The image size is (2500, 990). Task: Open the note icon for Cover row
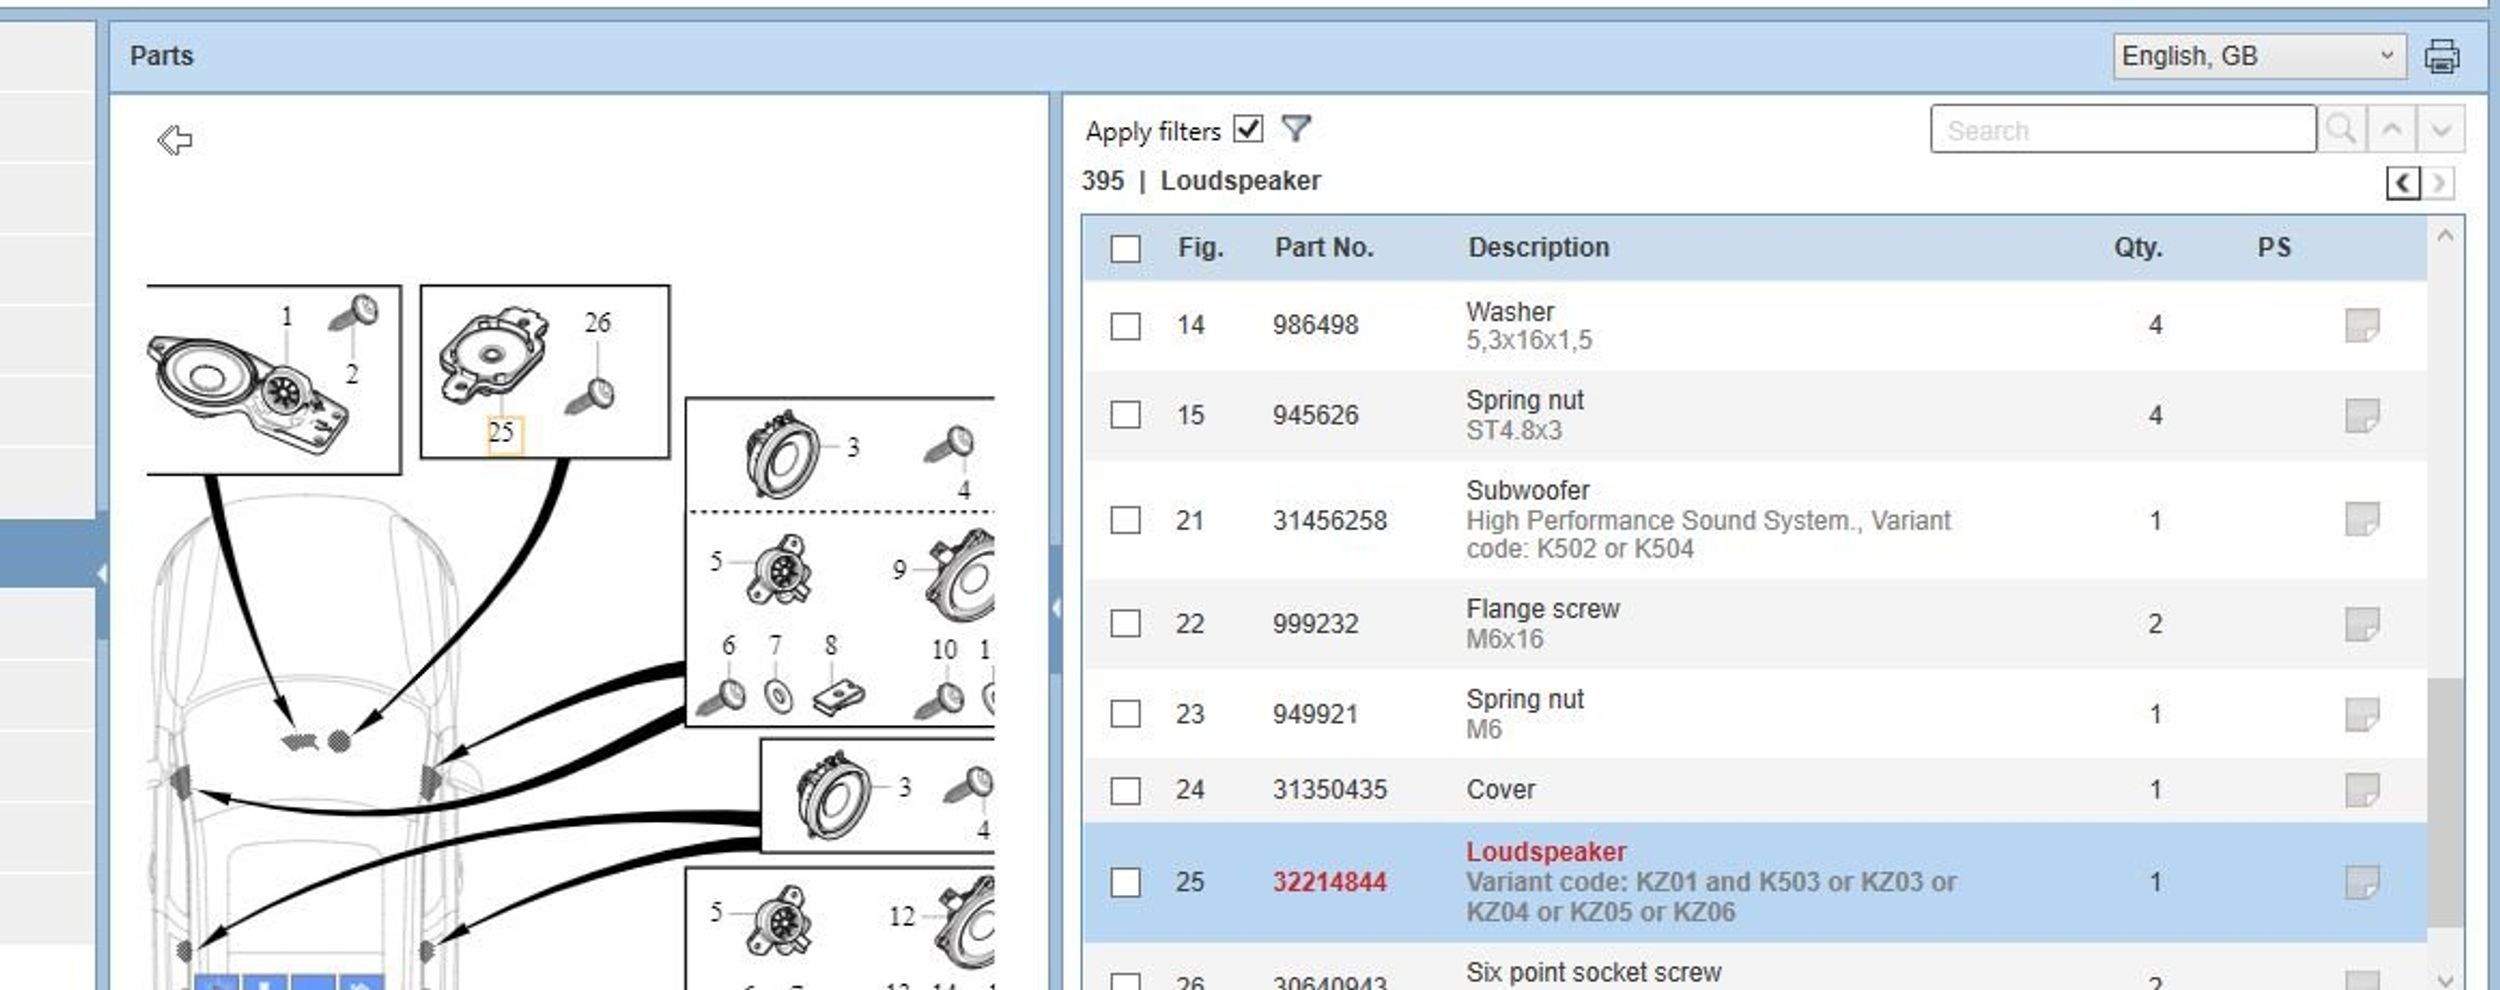tap(2362, 790)
